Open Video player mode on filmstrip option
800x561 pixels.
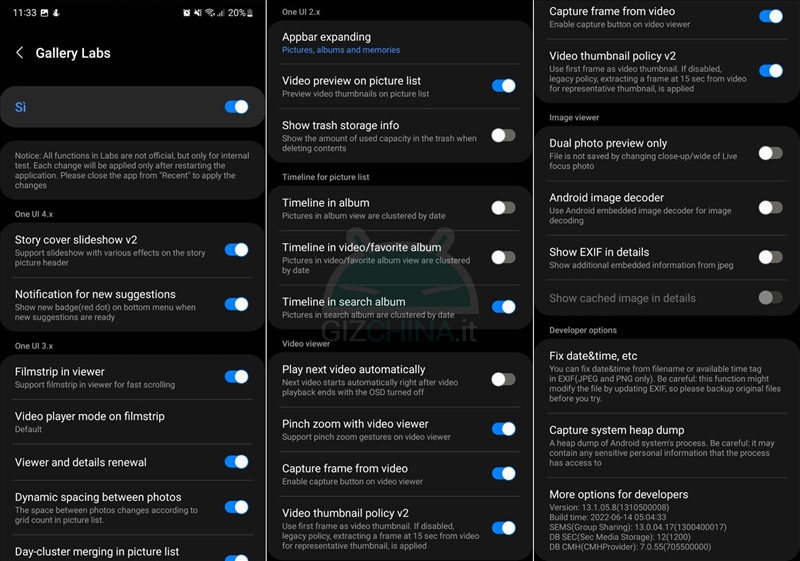pyautogui.click(x=133, y=422)
